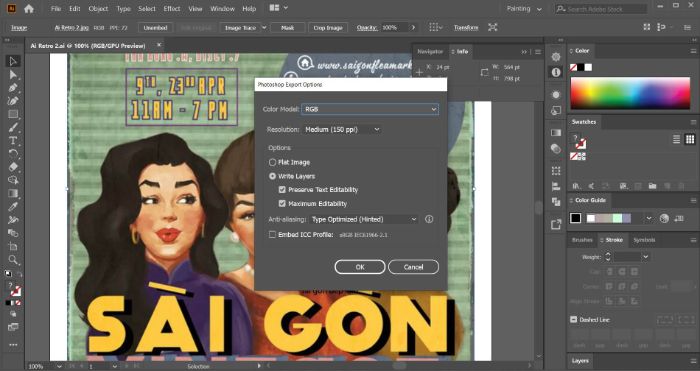Switch to the Navigator tab

(x=430, y=51)
